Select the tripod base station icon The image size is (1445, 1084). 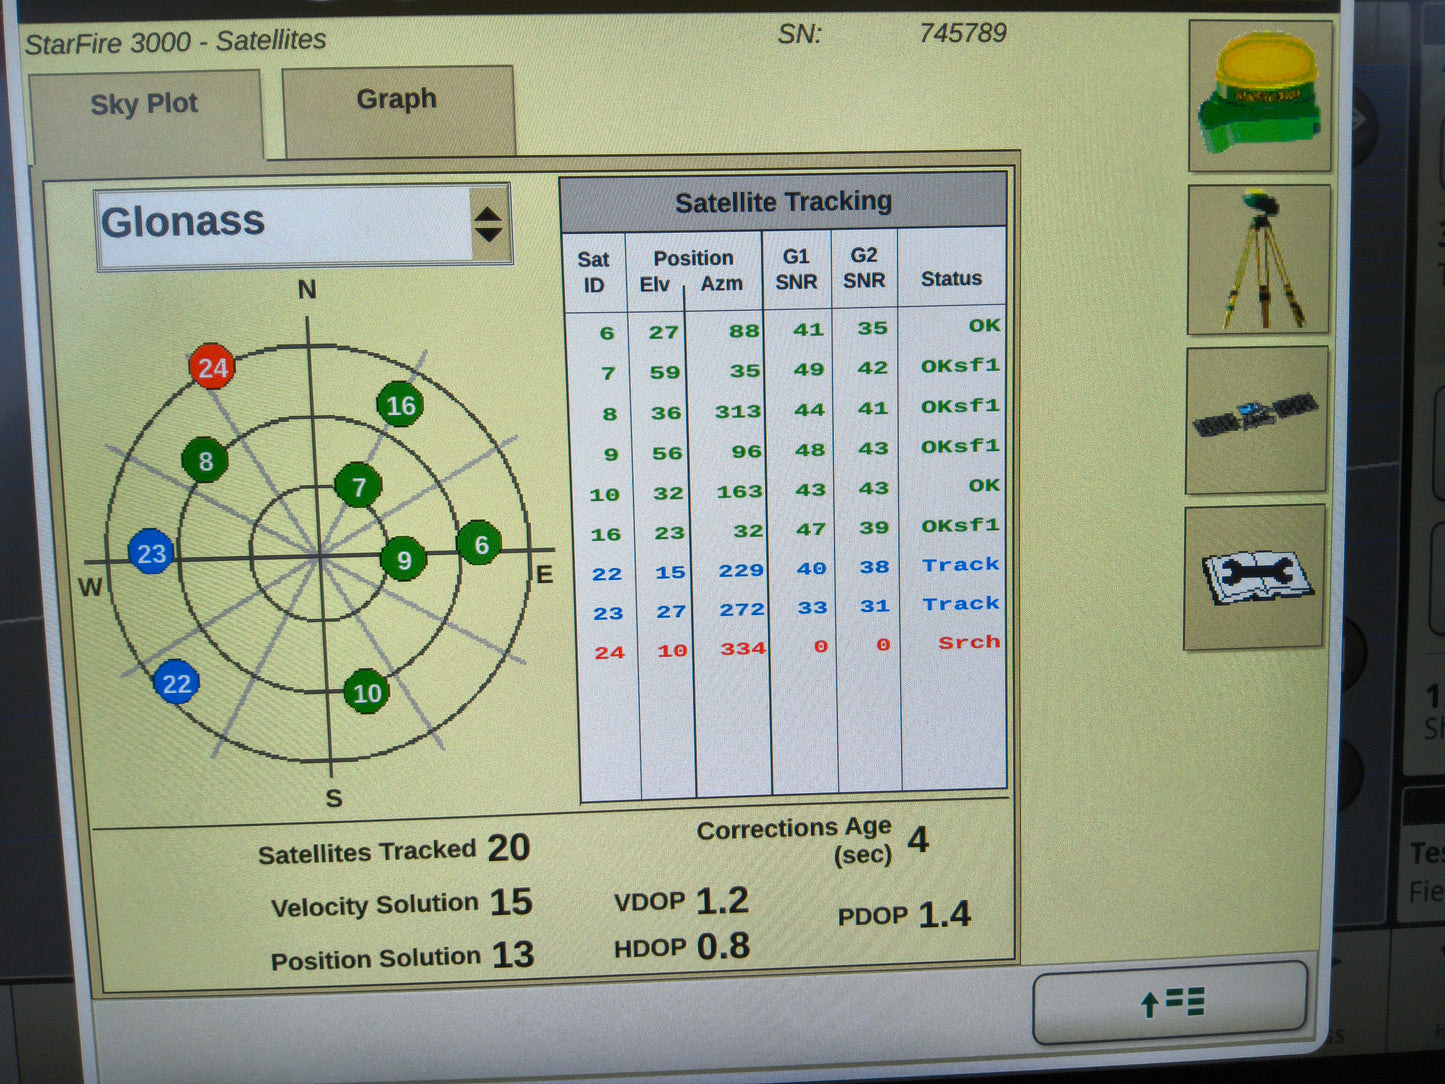point(1259,260)
